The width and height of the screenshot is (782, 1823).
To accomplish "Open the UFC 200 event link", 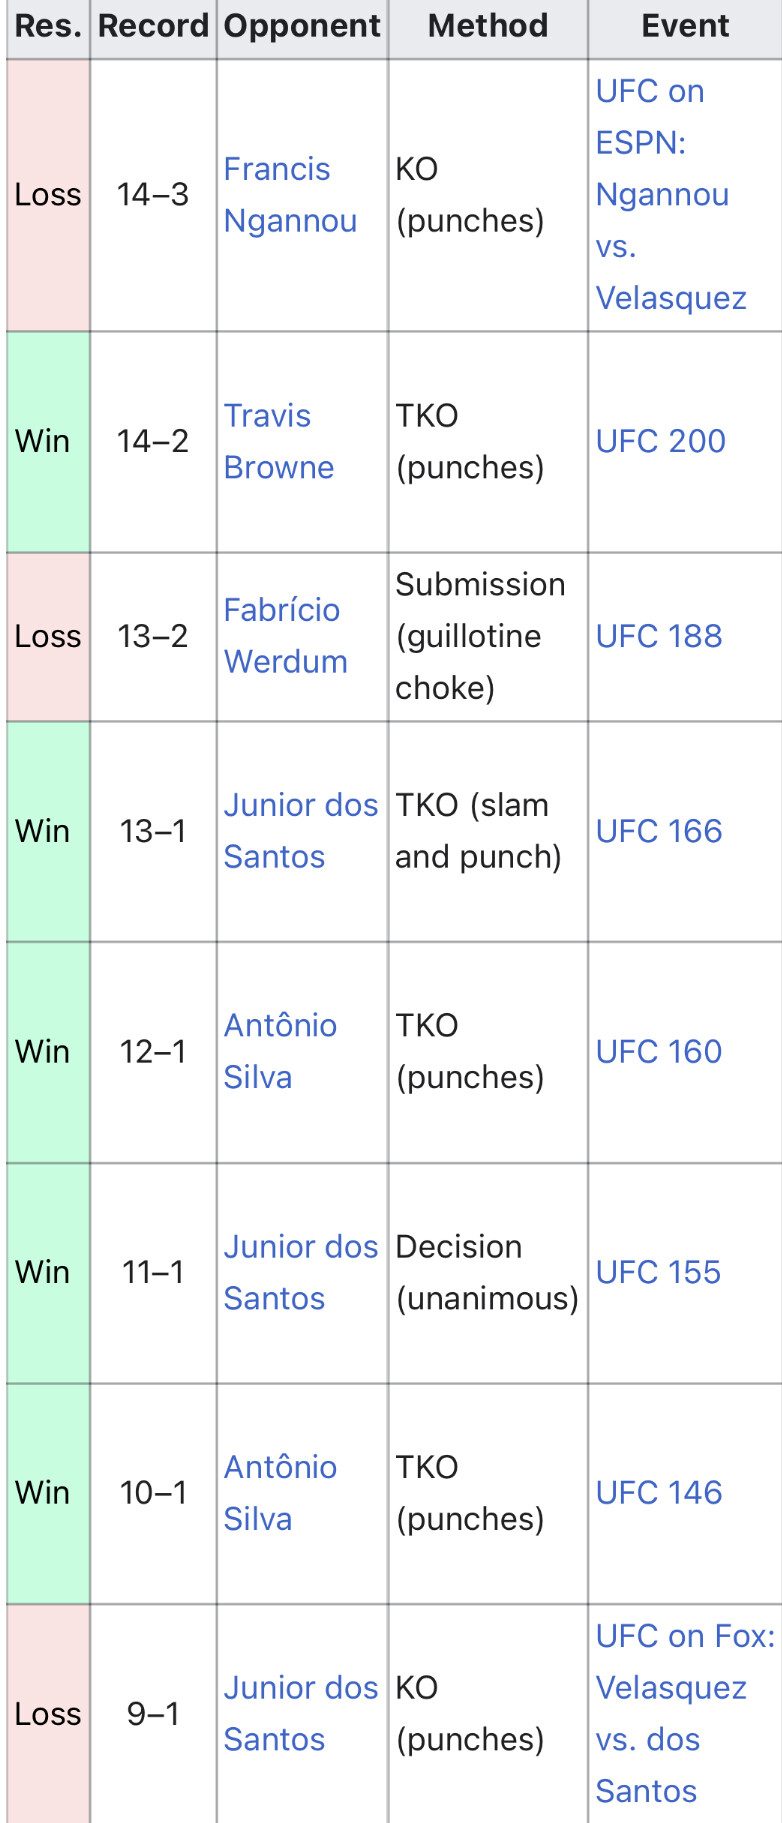I will [661, 441].
